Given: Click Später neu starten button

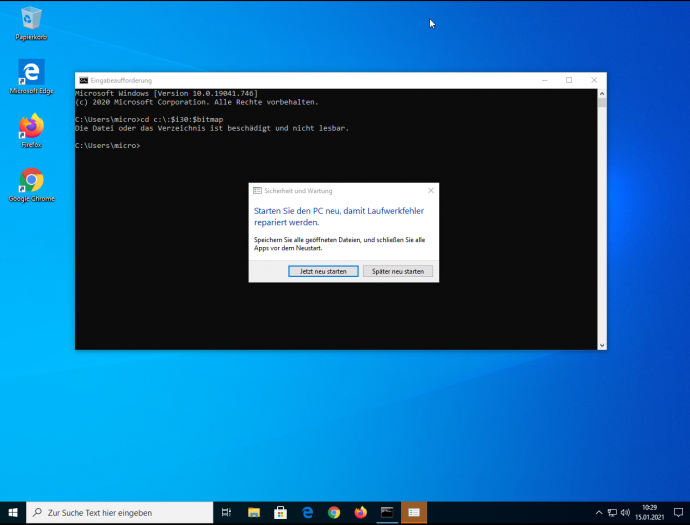Looking at the screenshot, I should (x=398, y=271).
